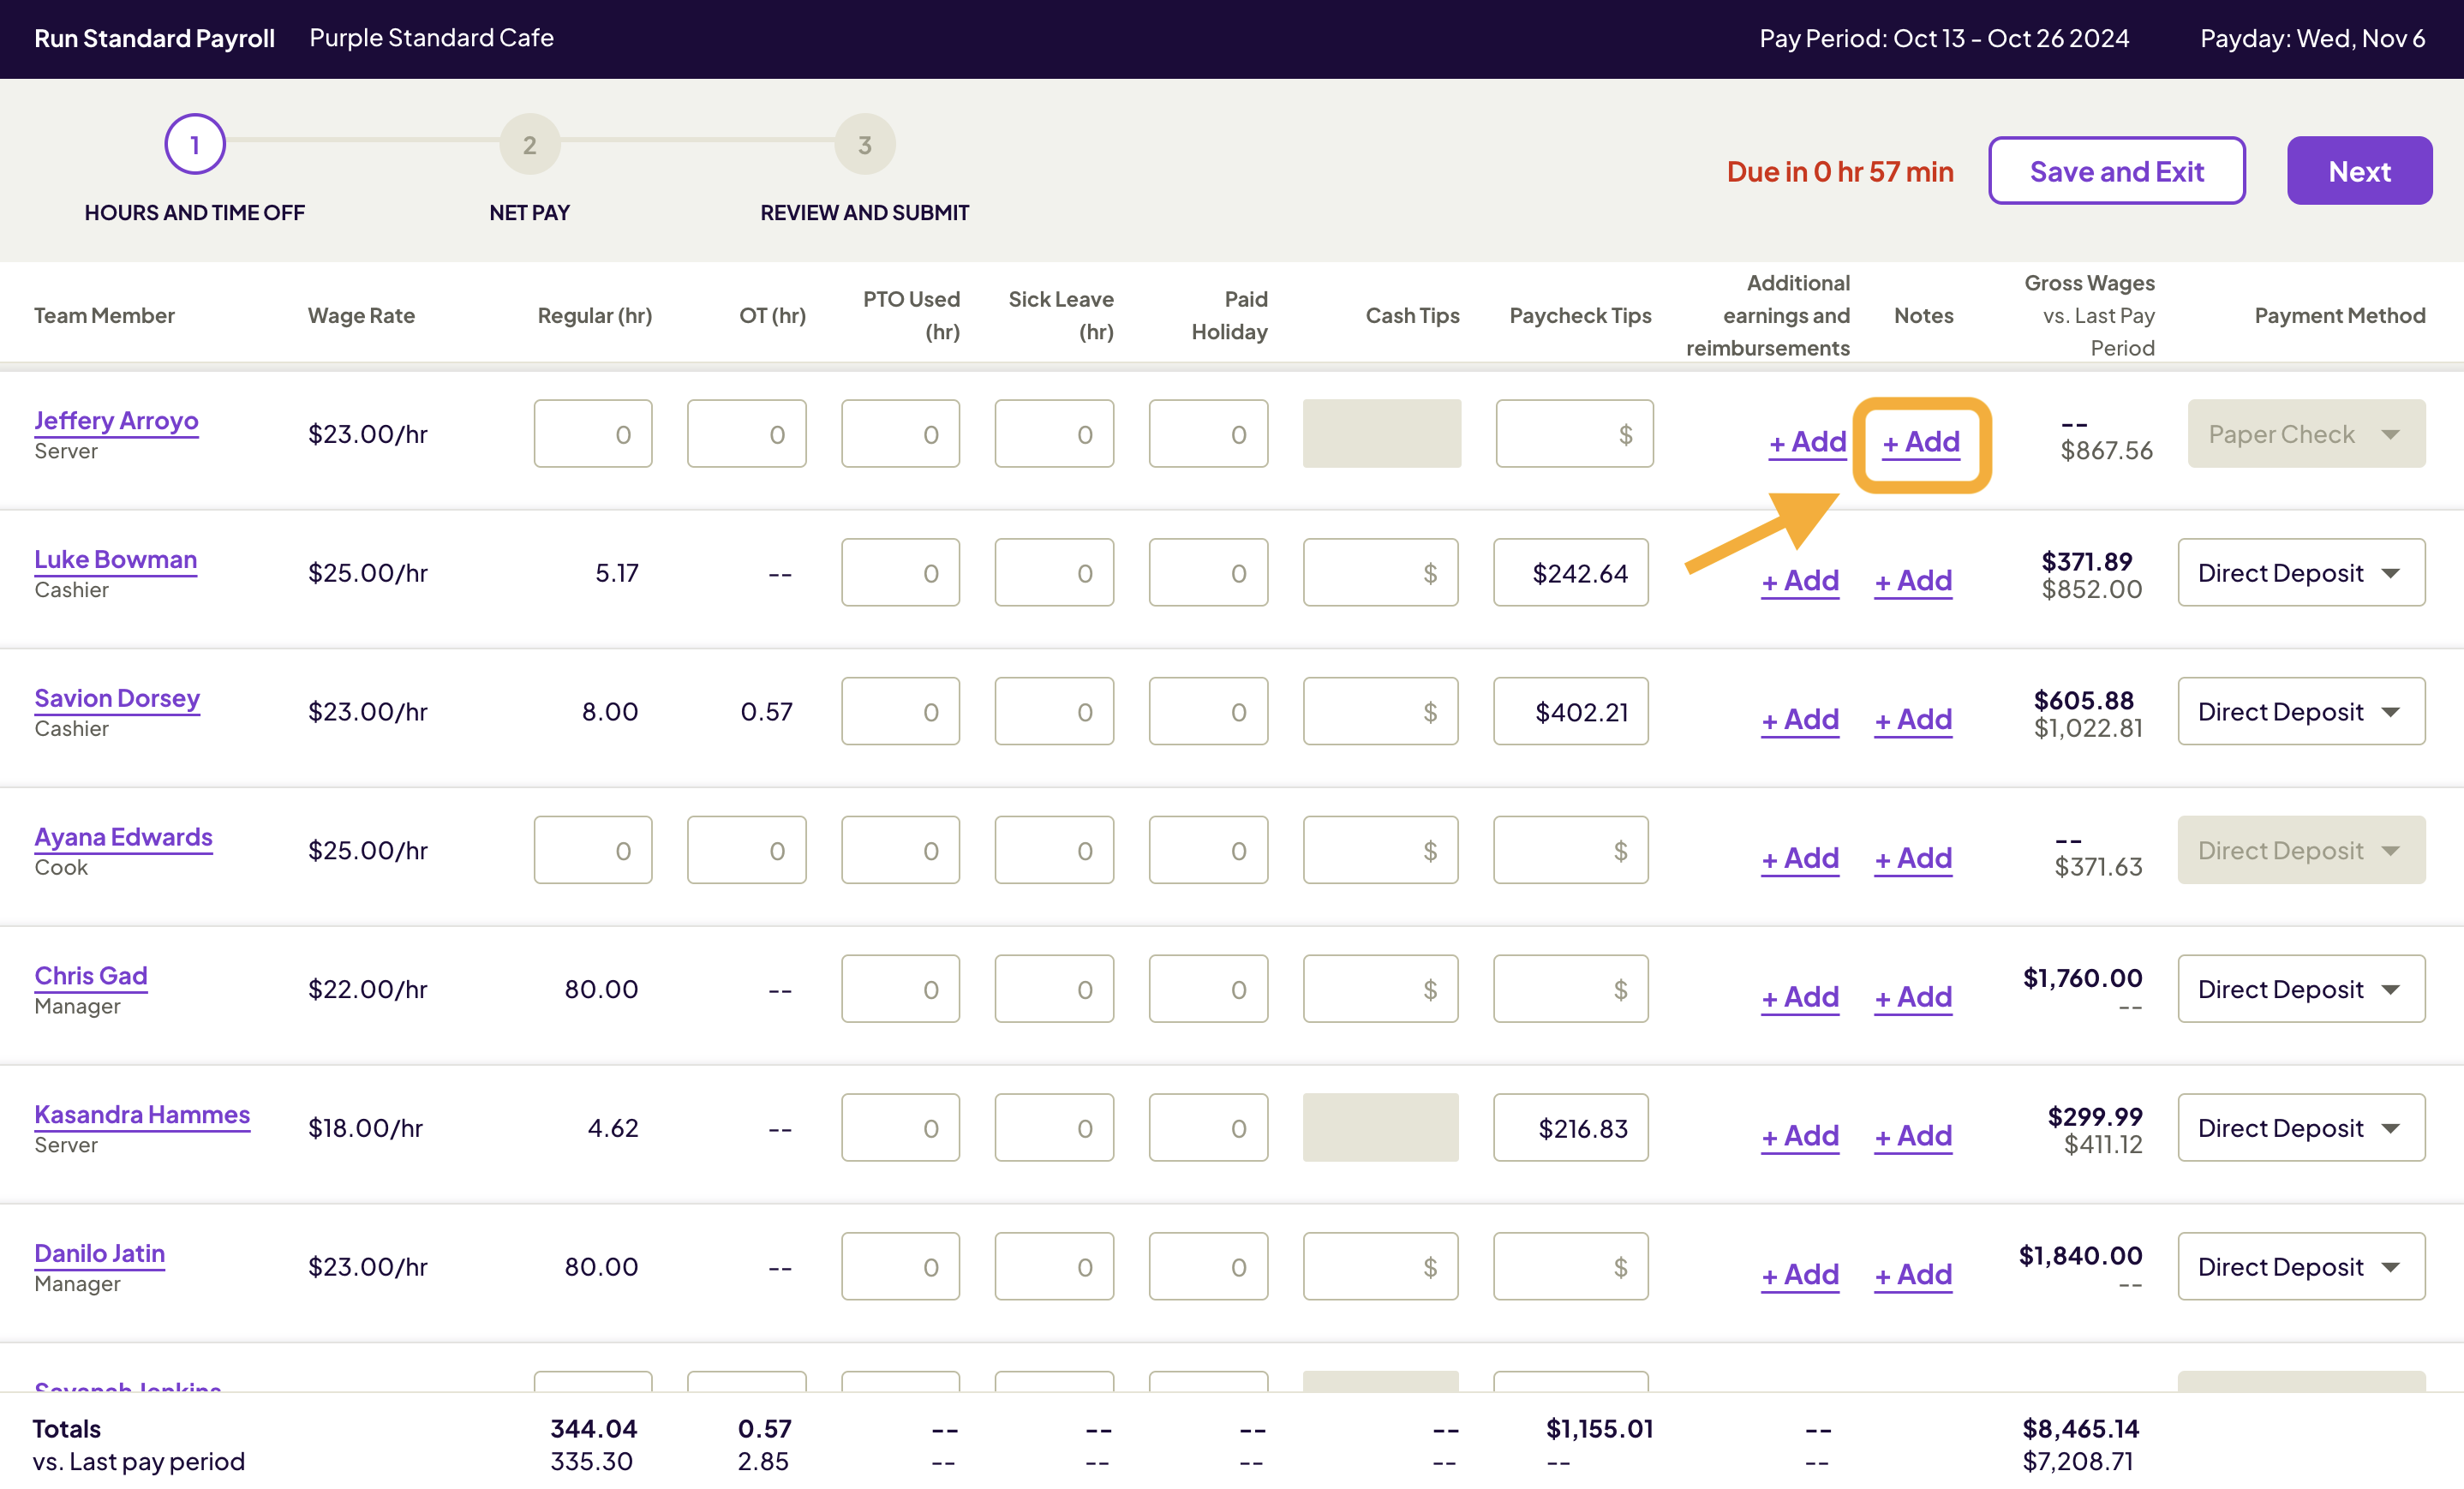Go to step 2 Net Pay circle
Image resolution: width=2464 pixels, height=1489 pixels.
pyautogui.click(x=529, y=145)
